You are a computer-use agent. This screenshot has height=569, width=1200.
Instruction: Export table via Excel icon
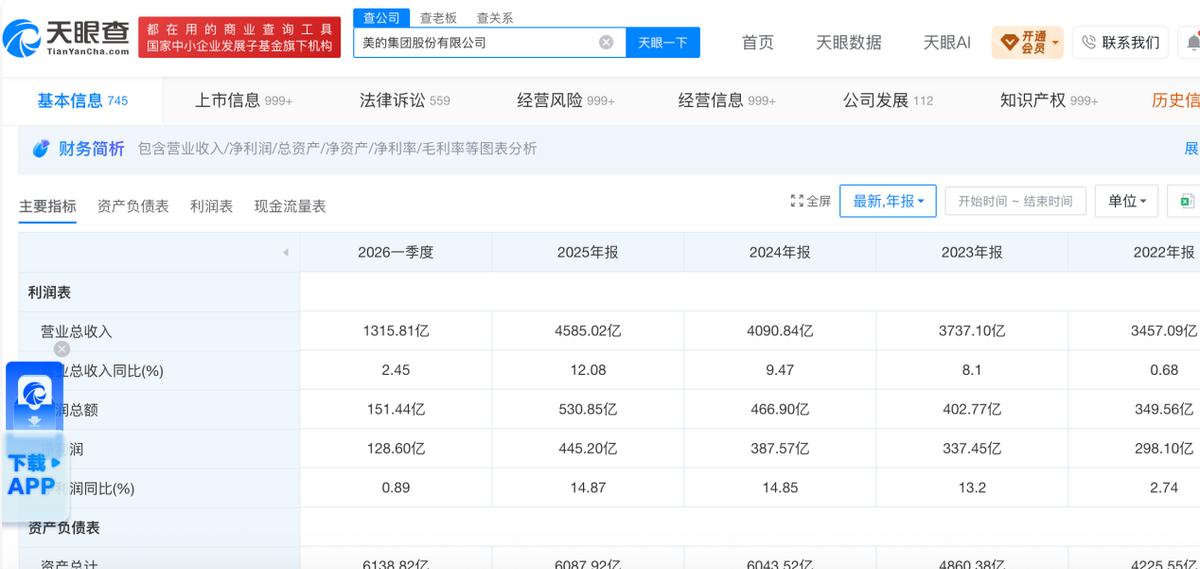pos(1186,201)
